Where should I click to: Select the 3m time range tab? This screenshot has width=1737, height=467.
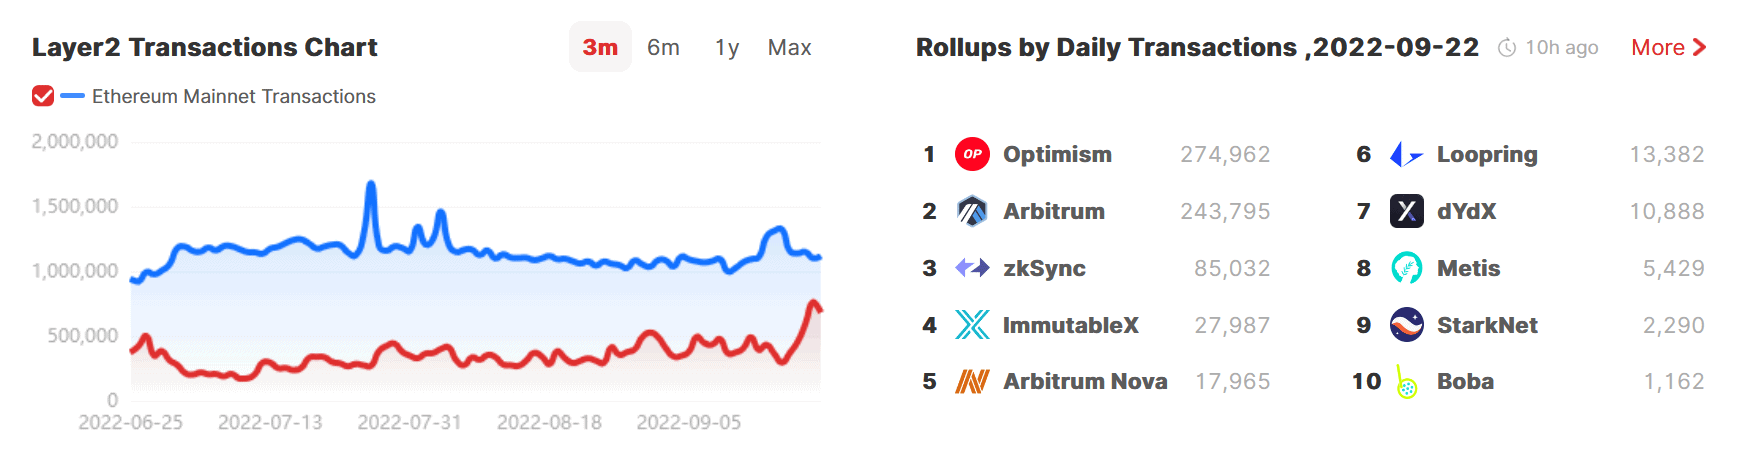pyautogui.click(x=600, y=47)
